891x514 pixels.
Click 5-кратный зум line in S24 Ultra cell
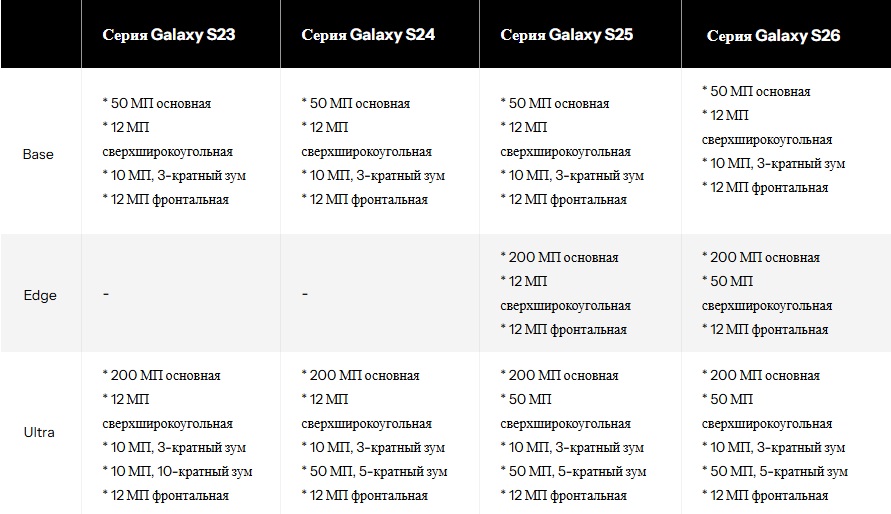pyautogui.click(x=373, y=471)
